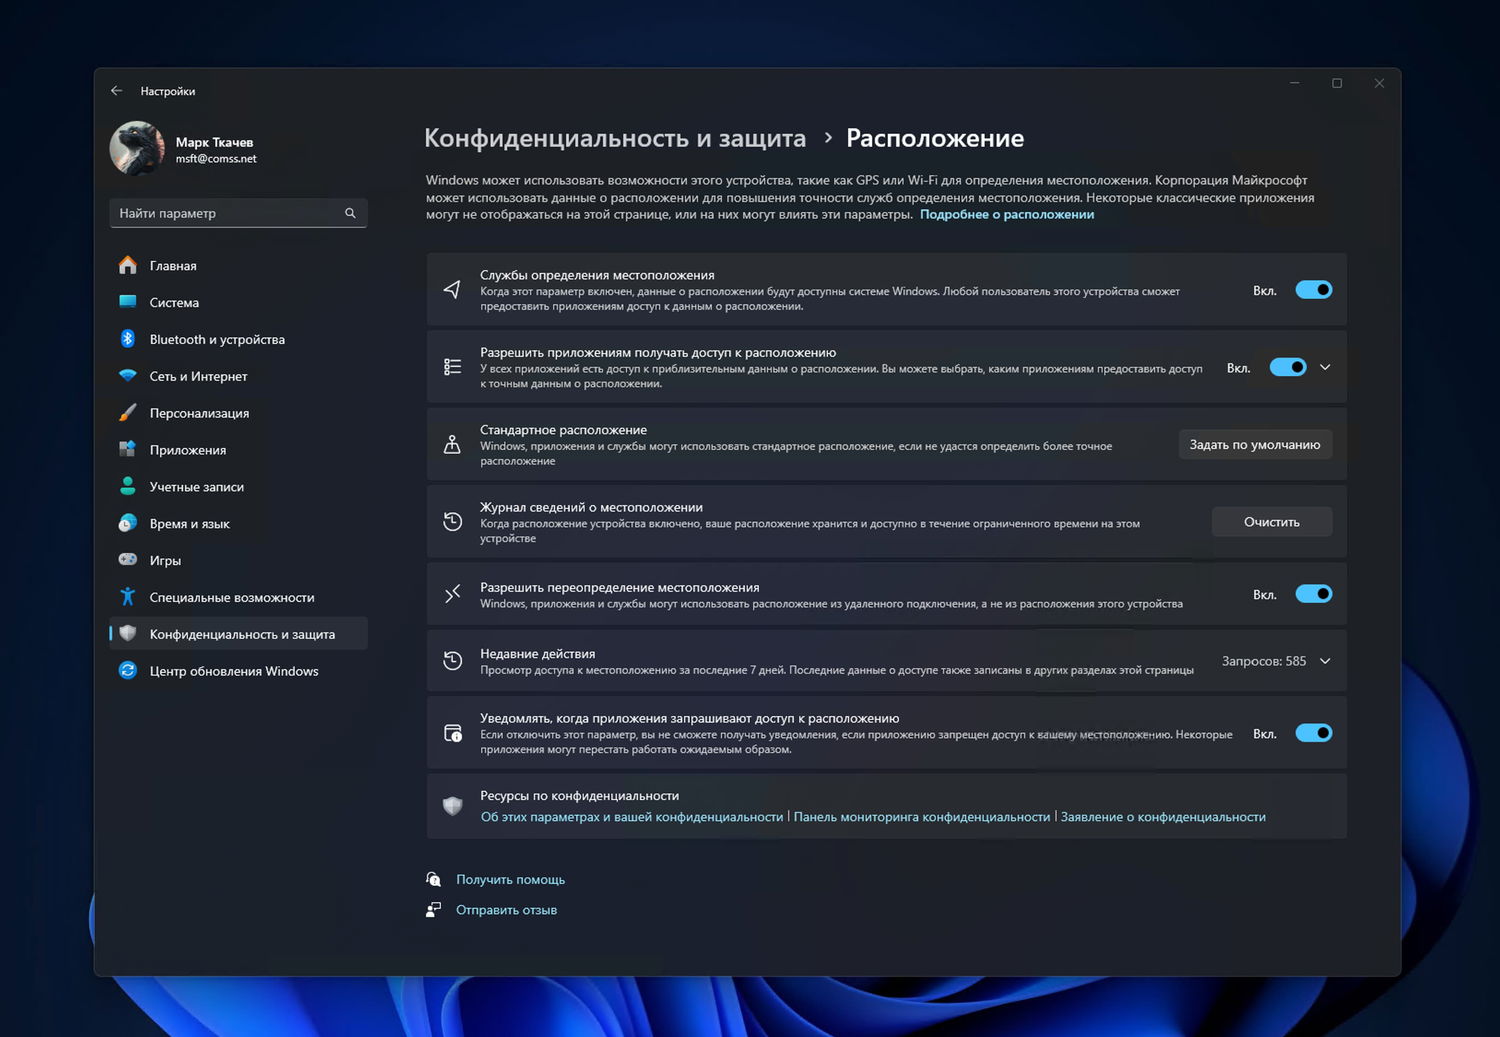This screenshot has height=1037, width=1500.
Task: Switch off location request notifications toggle
Action: 1314,733
